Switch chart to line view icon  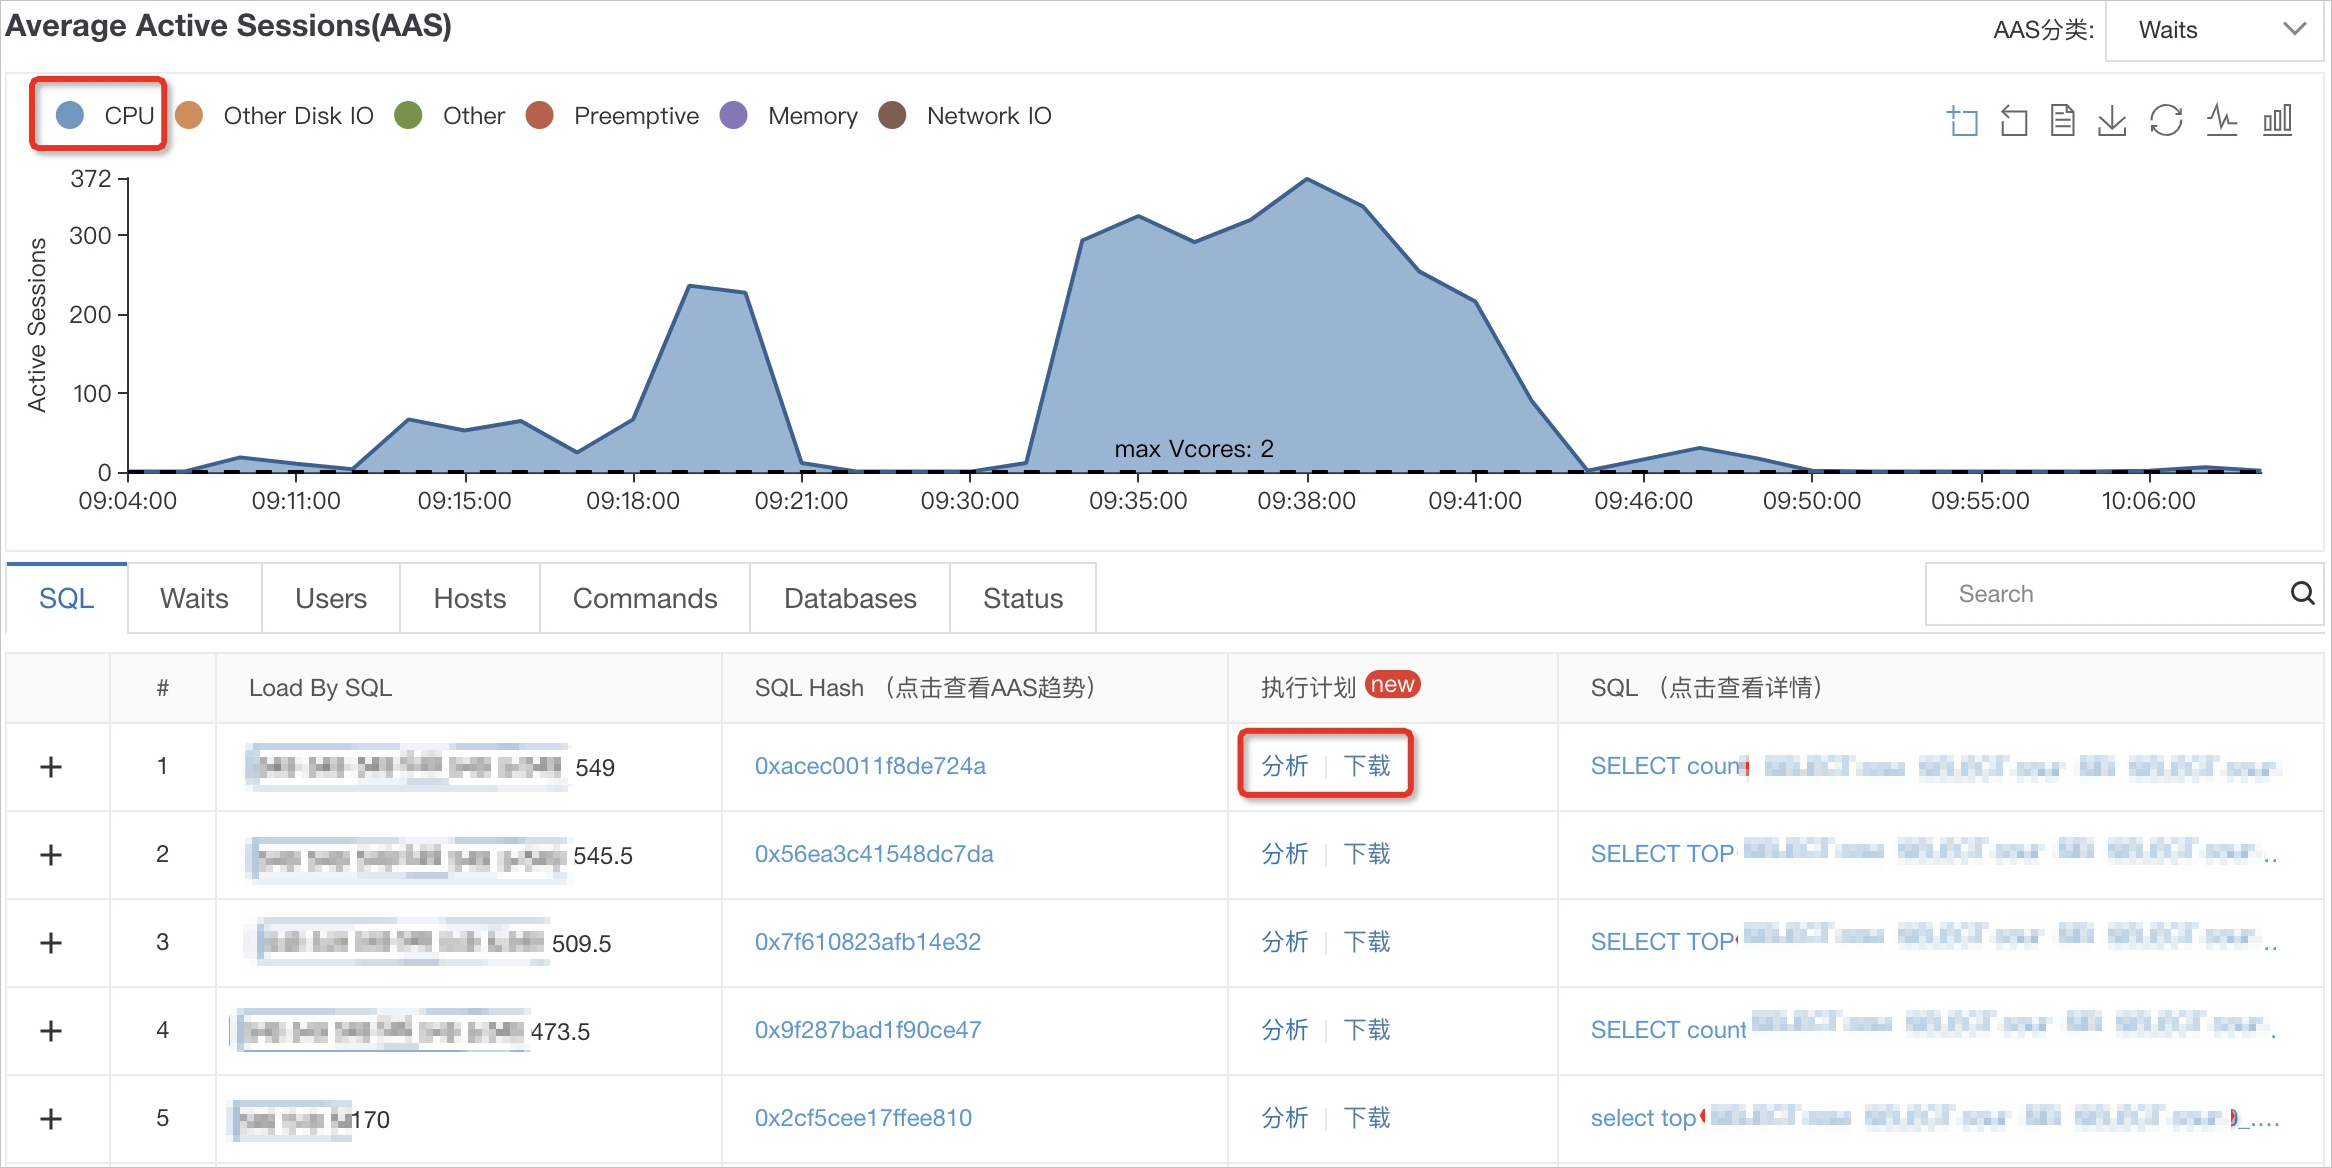point(2221,119)
